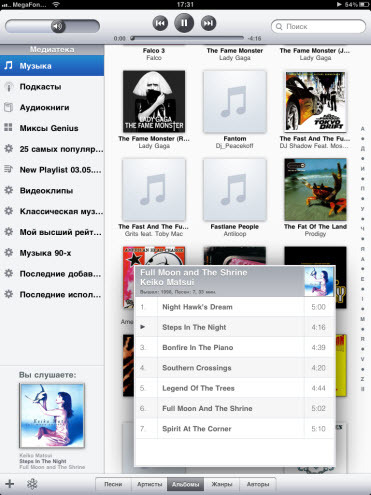Viewport: 371px width, 495px height.
Task: Select track Steps In The Night
Action: click(235, 327)
